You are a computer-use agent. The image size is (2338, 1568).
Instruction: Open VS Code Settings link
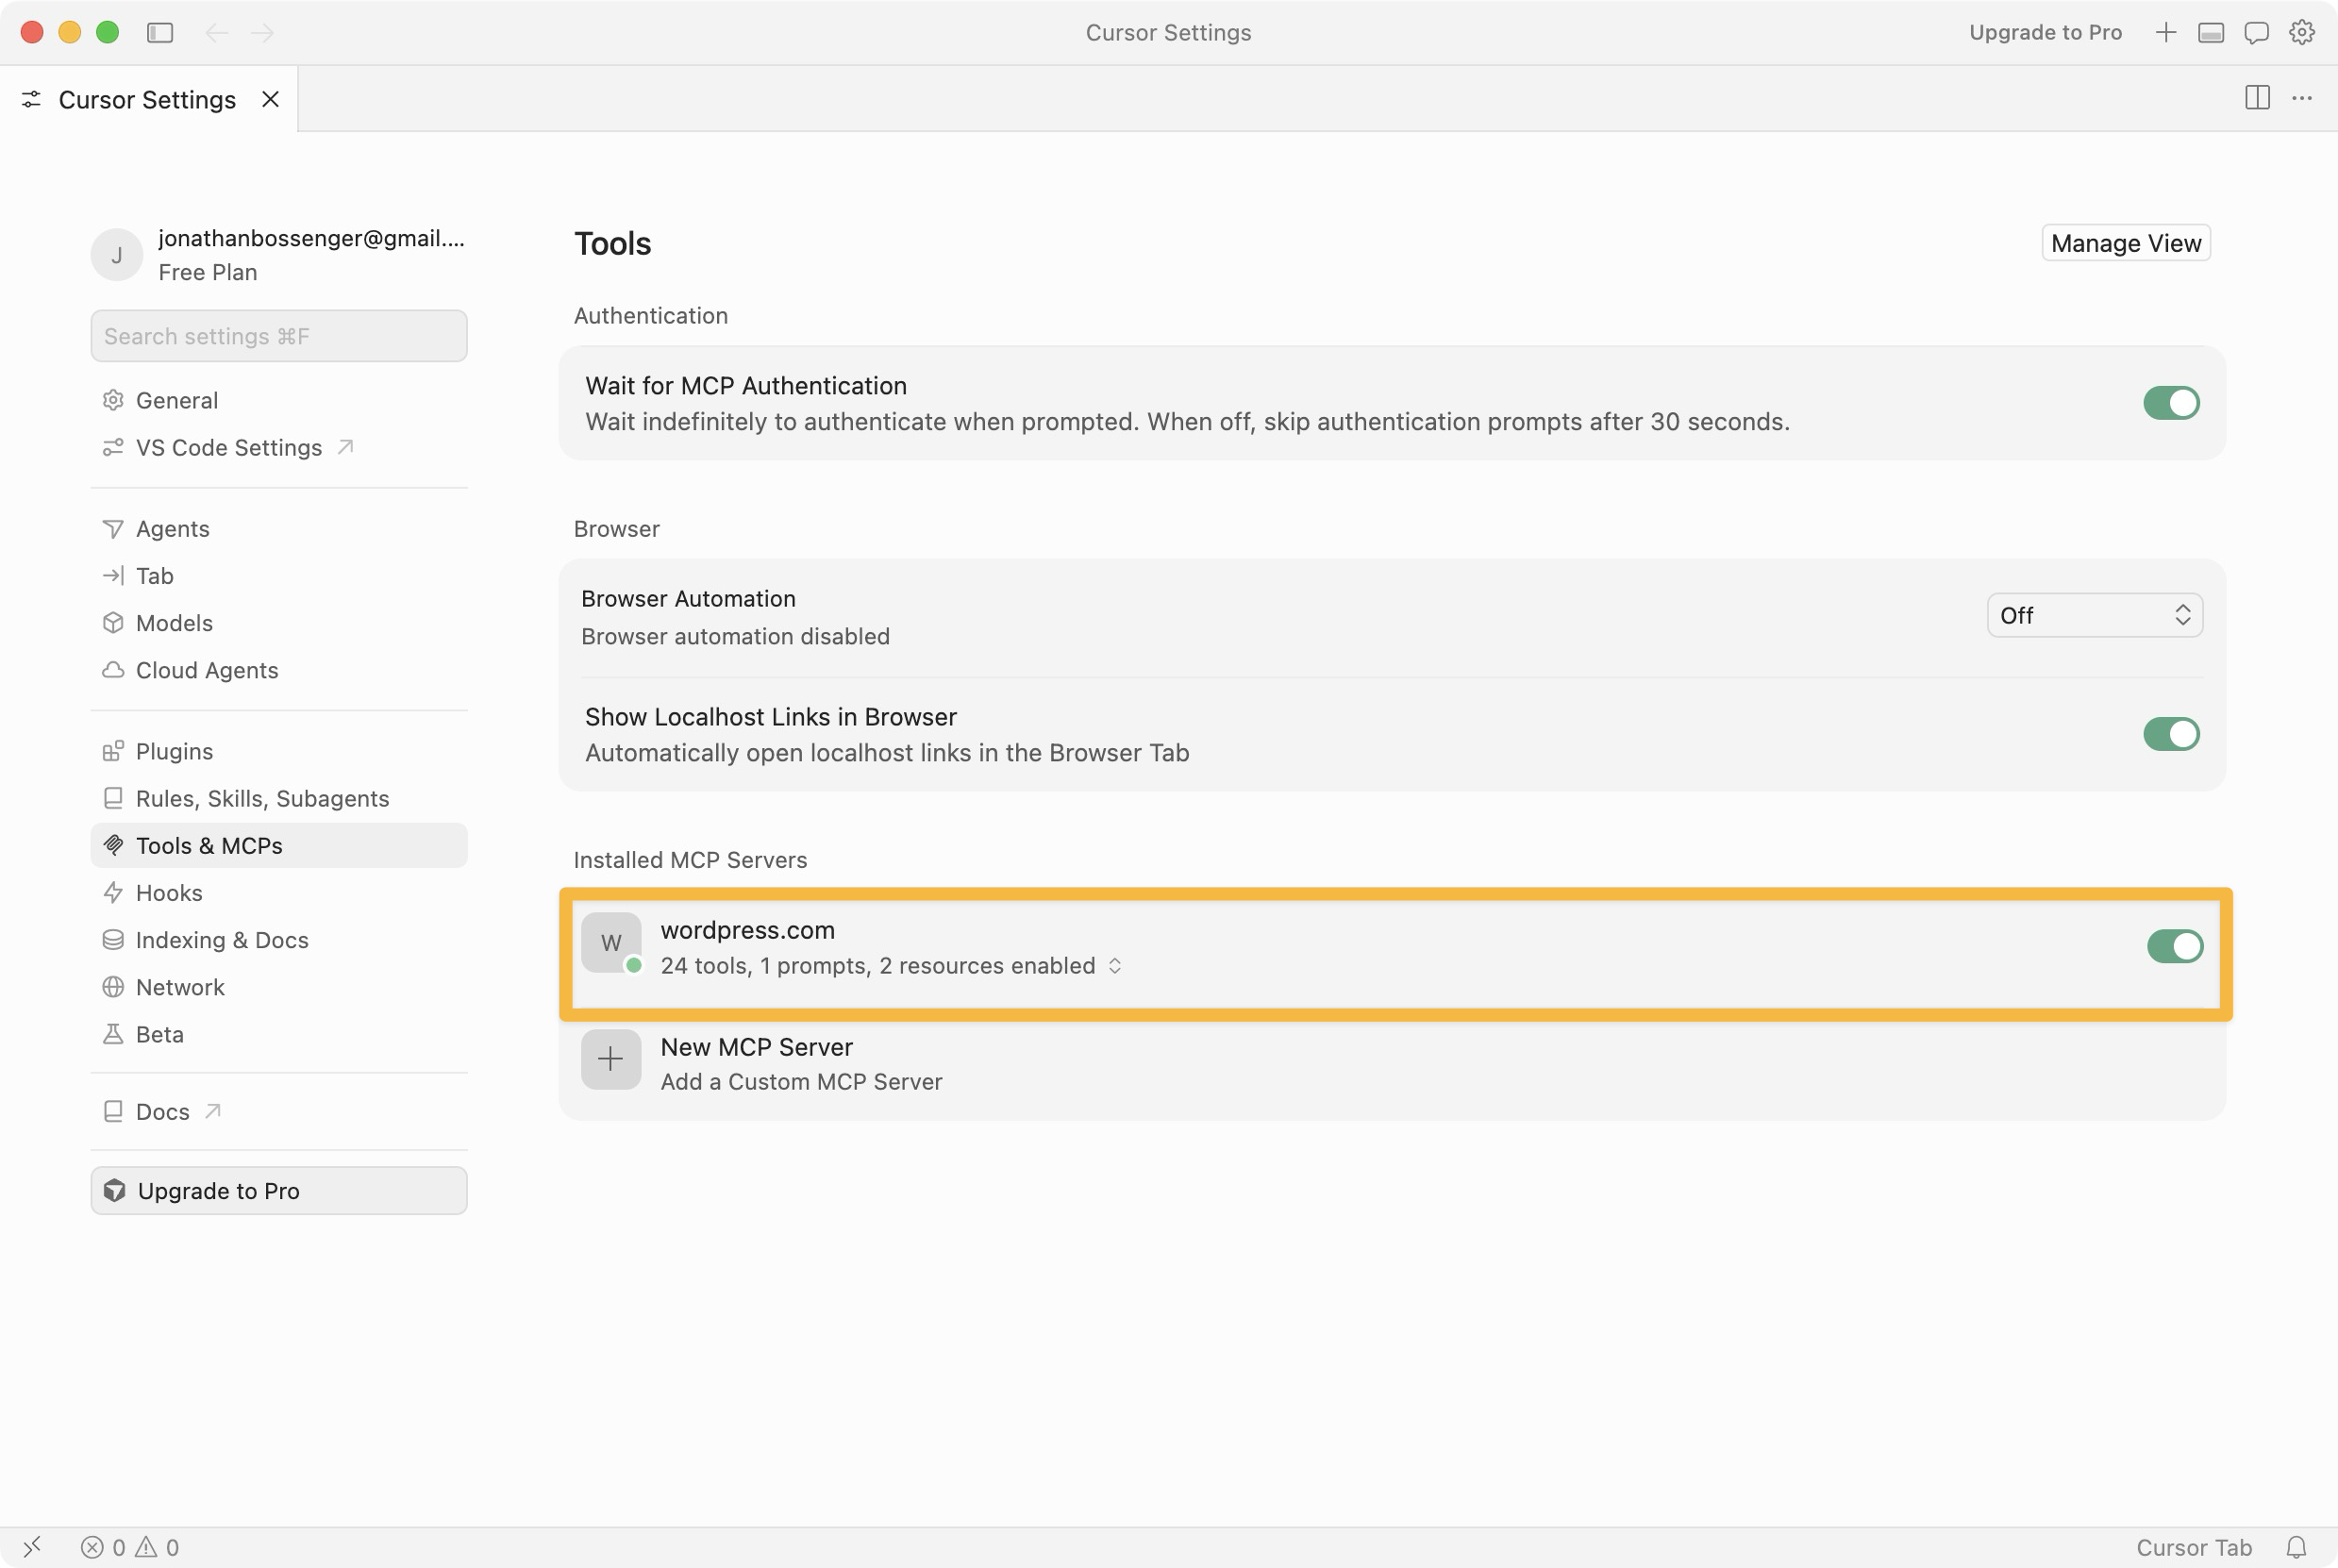pos(279,447)
